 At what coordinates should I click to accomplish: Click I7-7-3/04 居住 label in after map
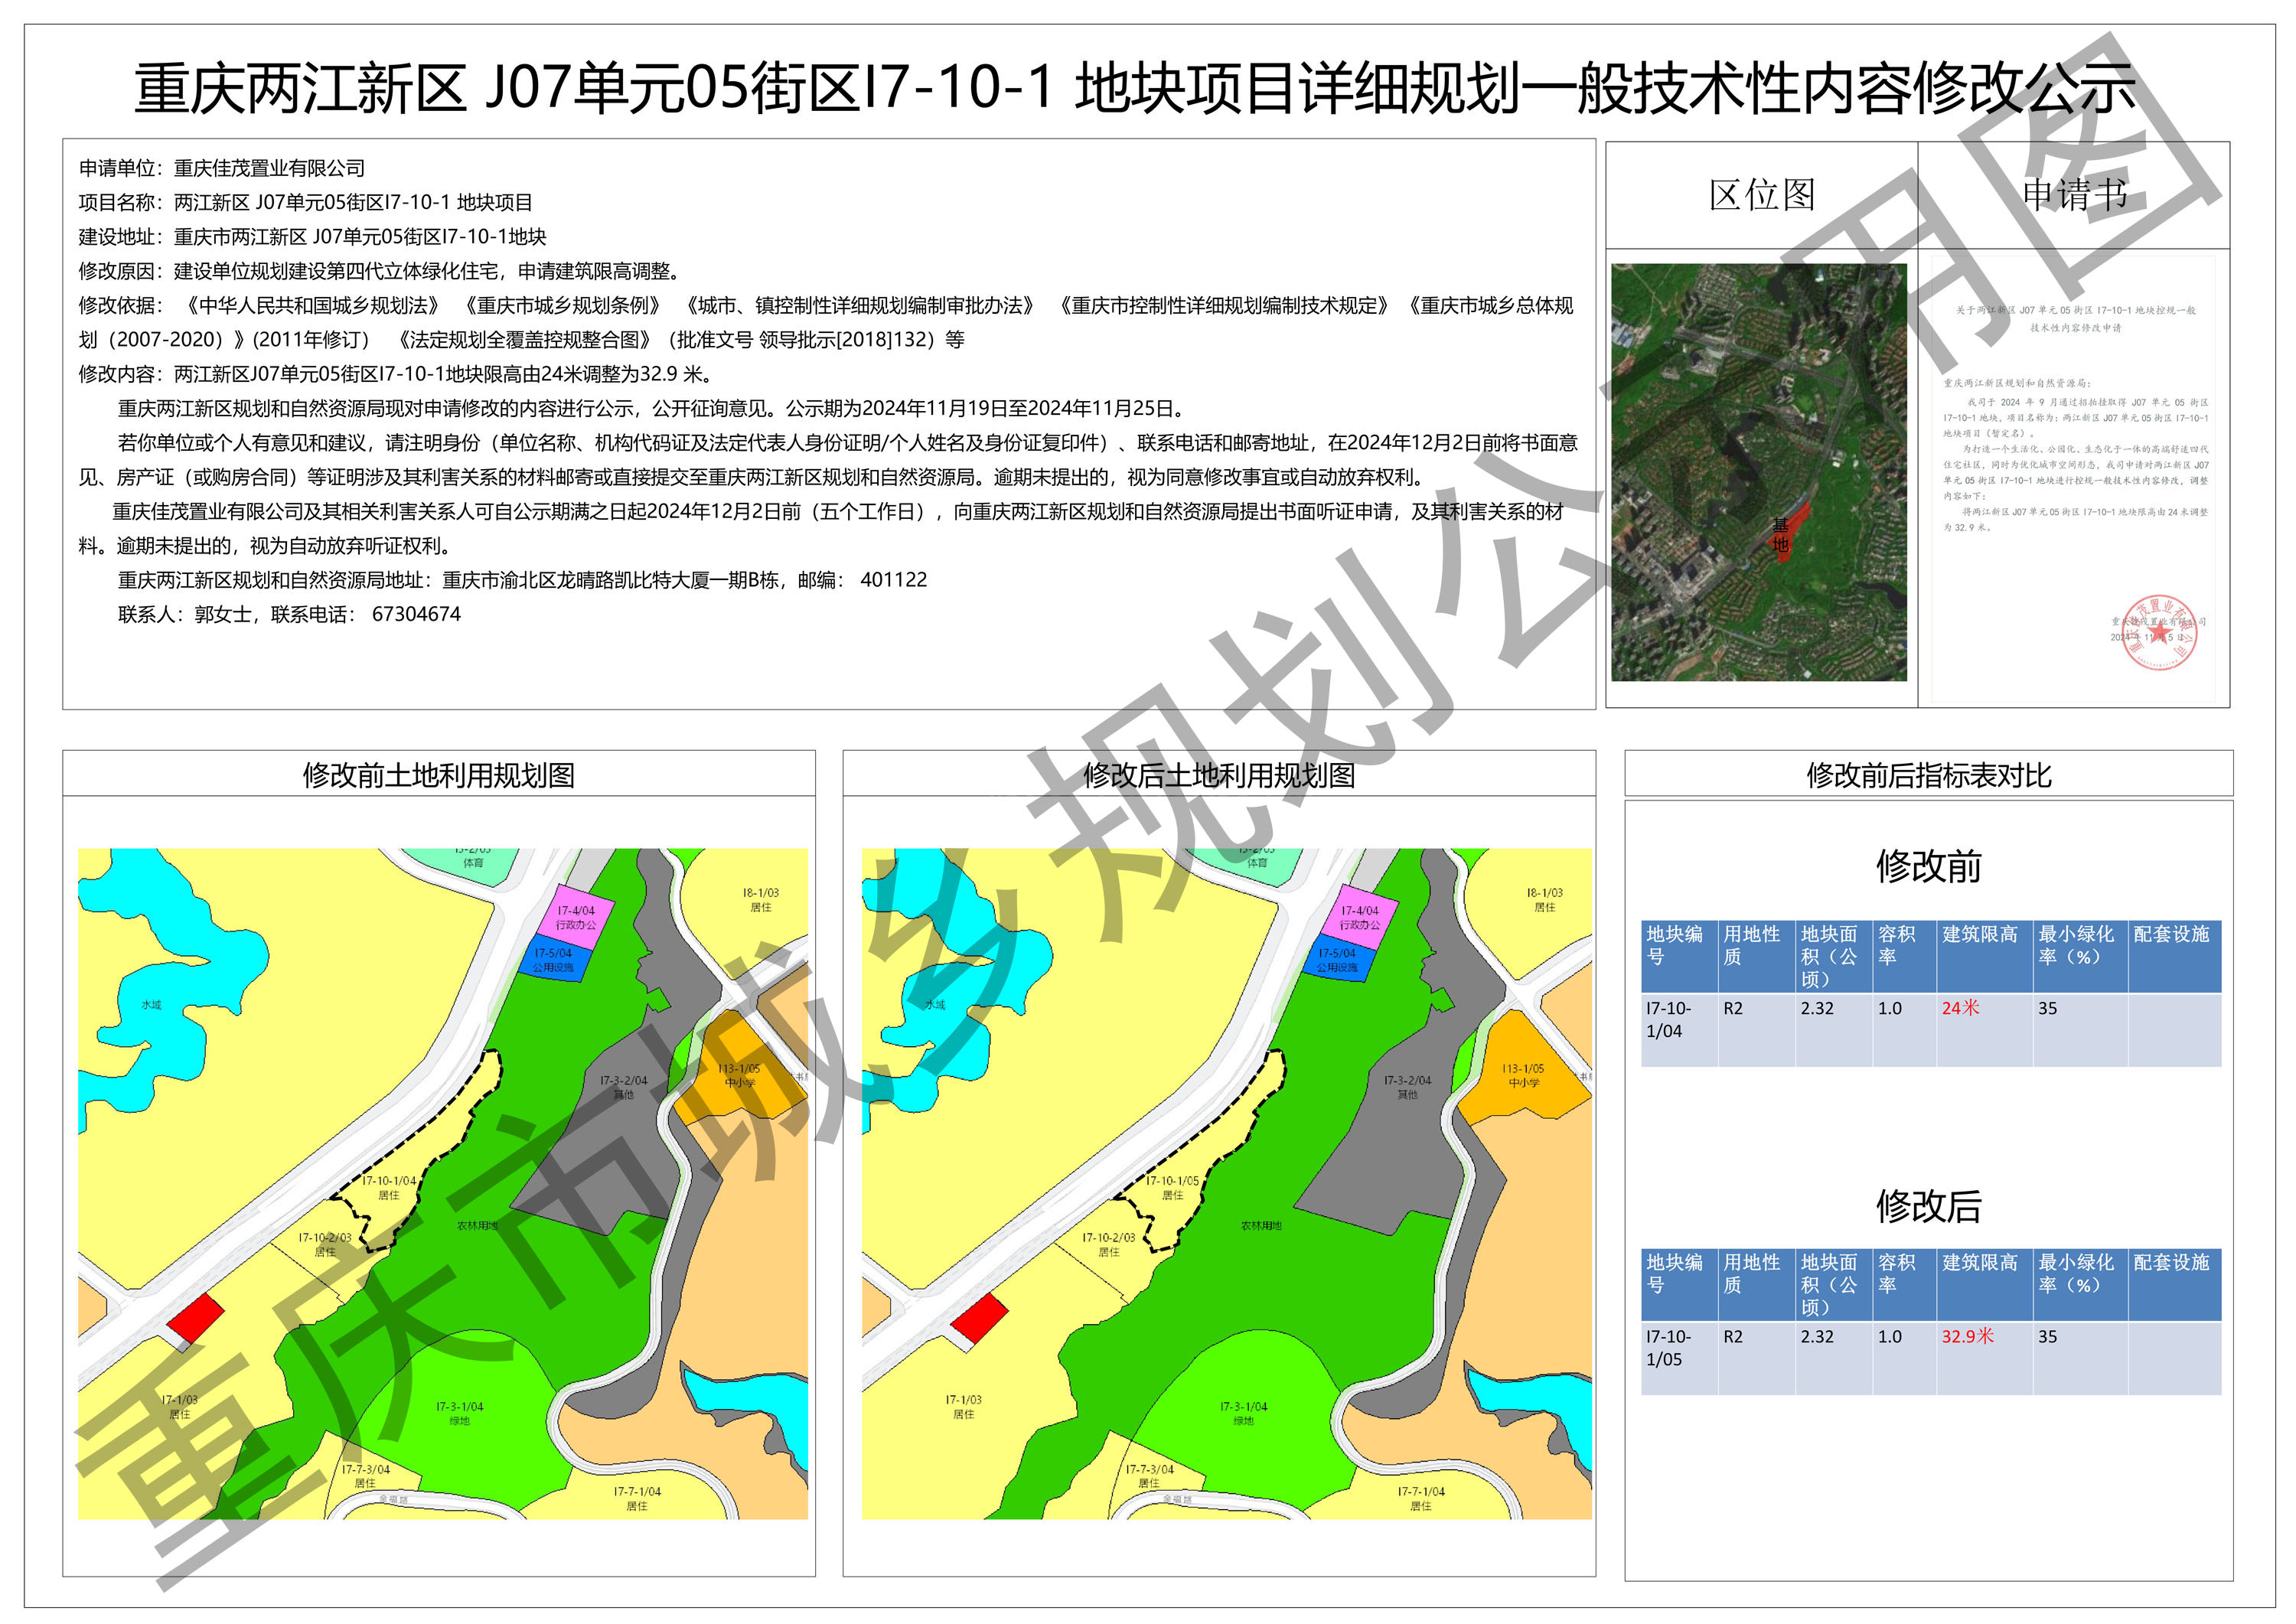1150,1476
